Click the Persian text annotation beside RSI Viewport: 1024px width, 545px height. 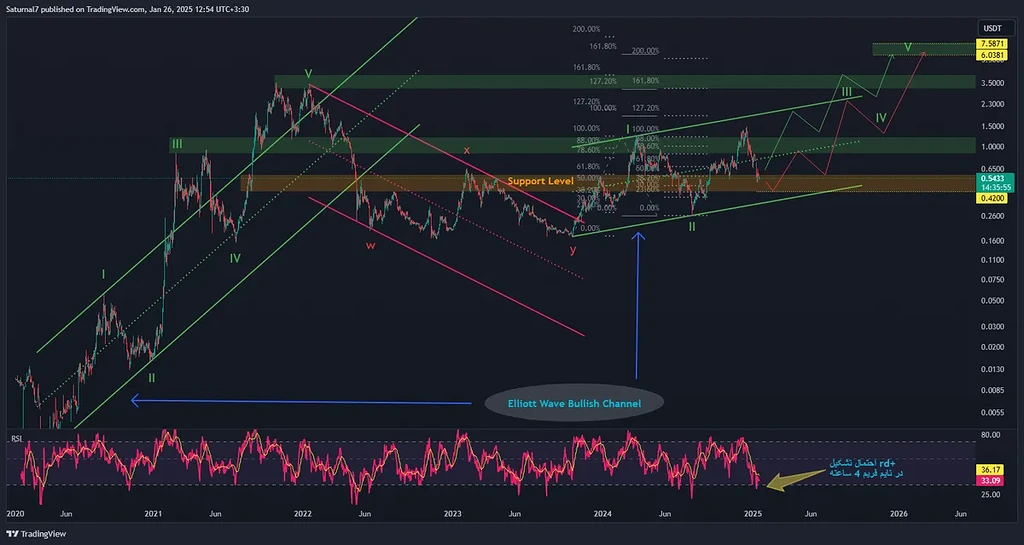pyautogui.click(x=866, y=468)
